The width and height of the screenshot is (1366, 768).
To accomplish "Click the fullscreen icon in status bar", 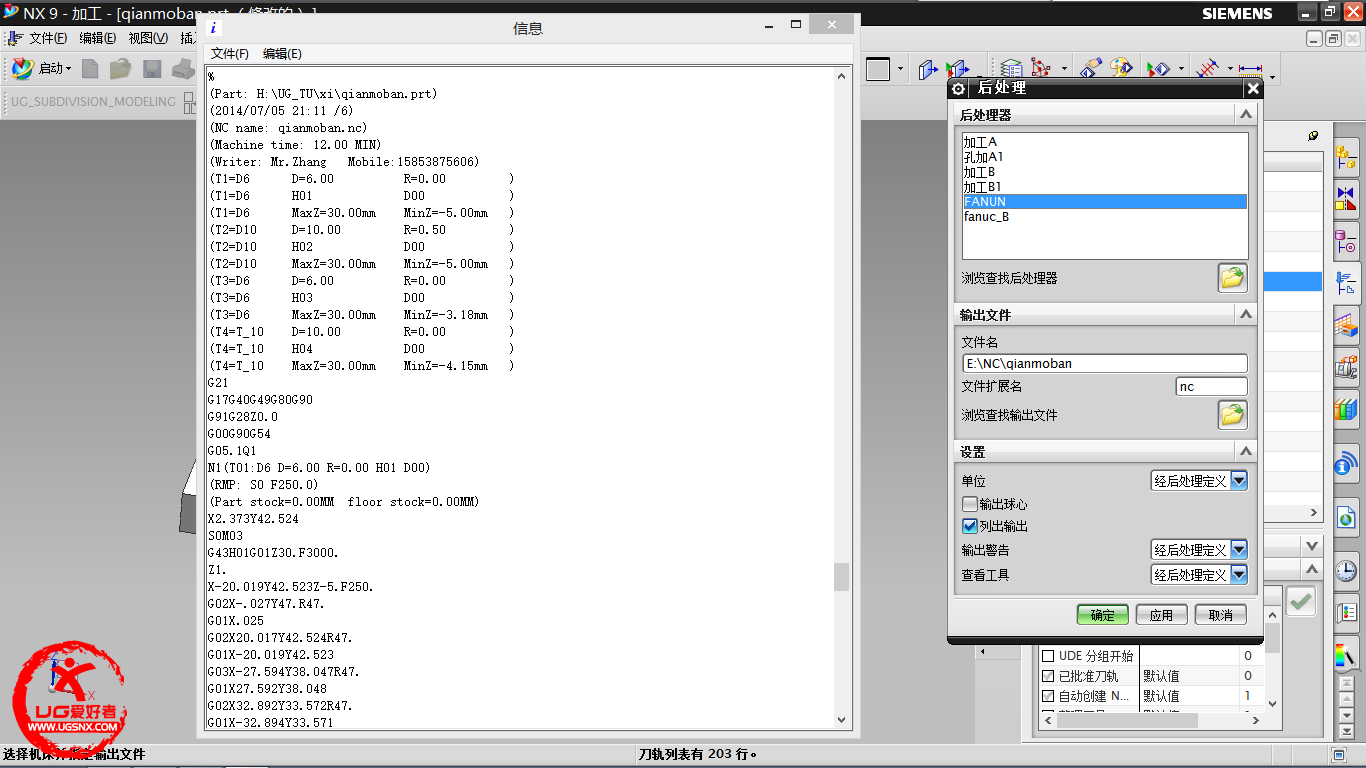I will pos(1339,754).
